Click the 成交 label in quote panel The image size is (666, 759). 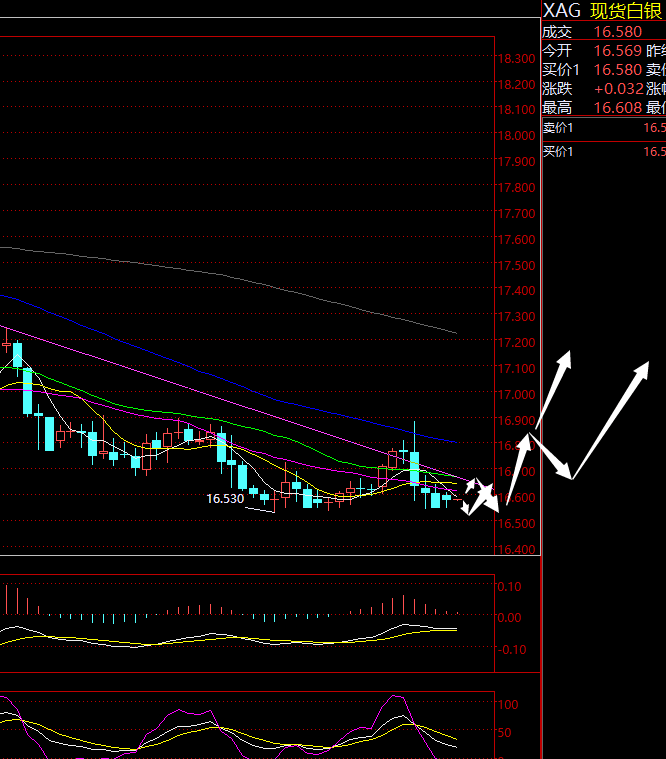(x=557, y=32)
